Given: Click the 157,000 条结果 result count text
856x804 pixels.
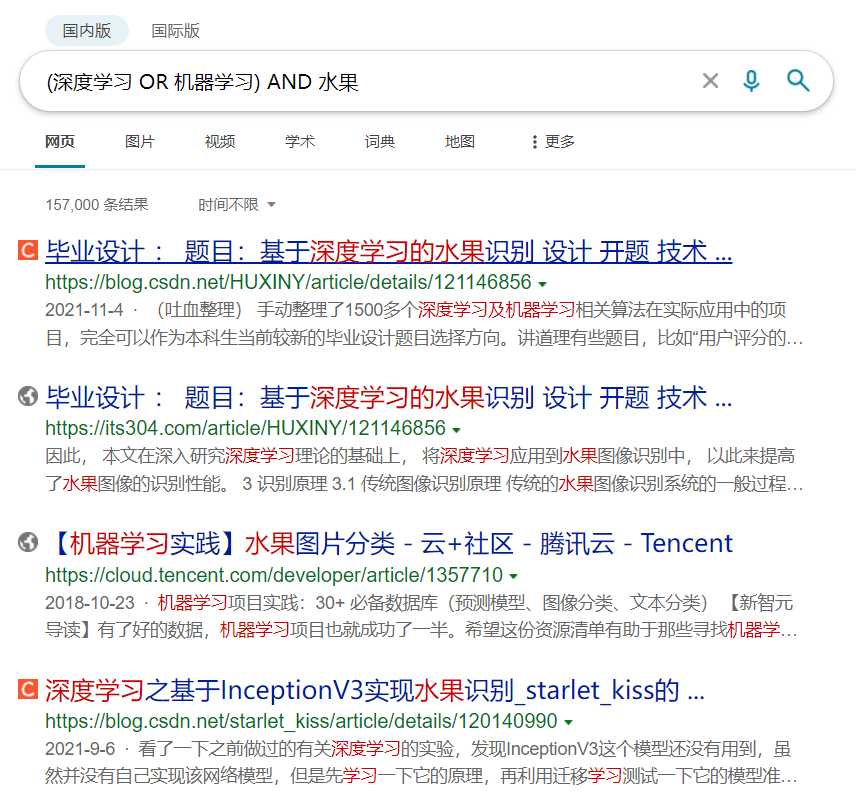Looking at the screenshot, I should (x=97, y=205).
